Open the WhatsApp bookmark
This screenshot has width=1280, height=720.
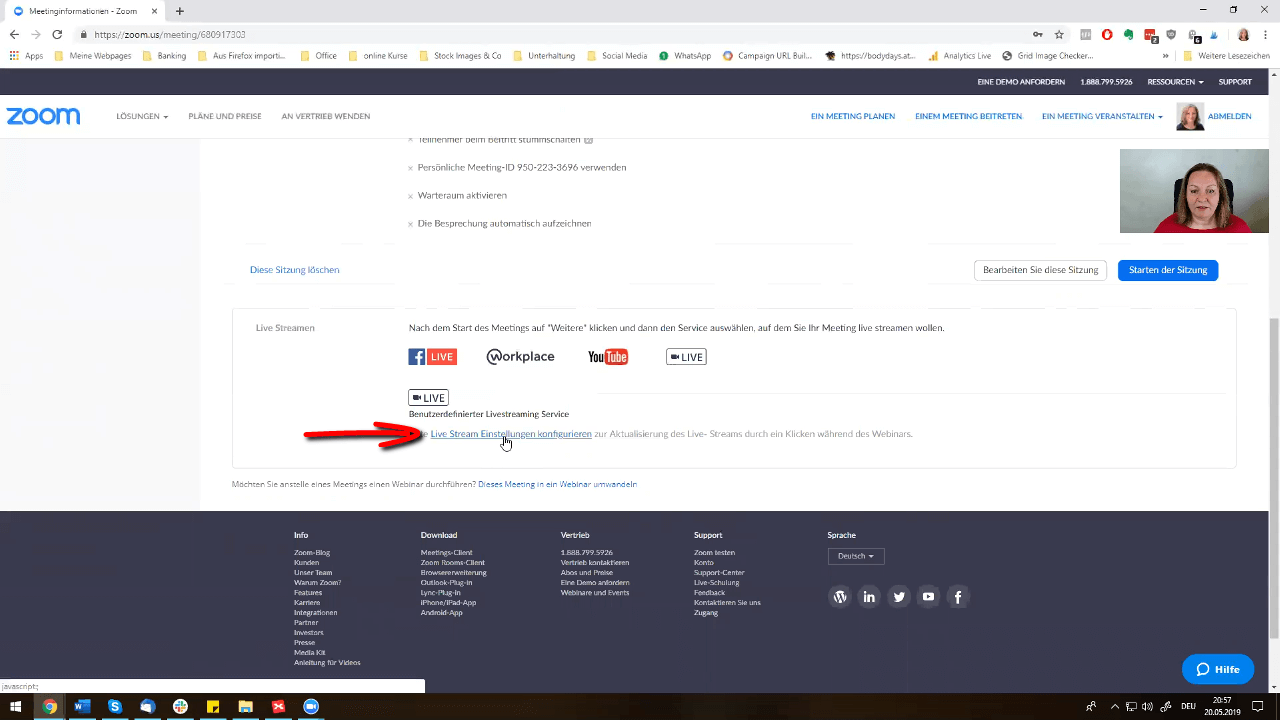pos(685,56)
